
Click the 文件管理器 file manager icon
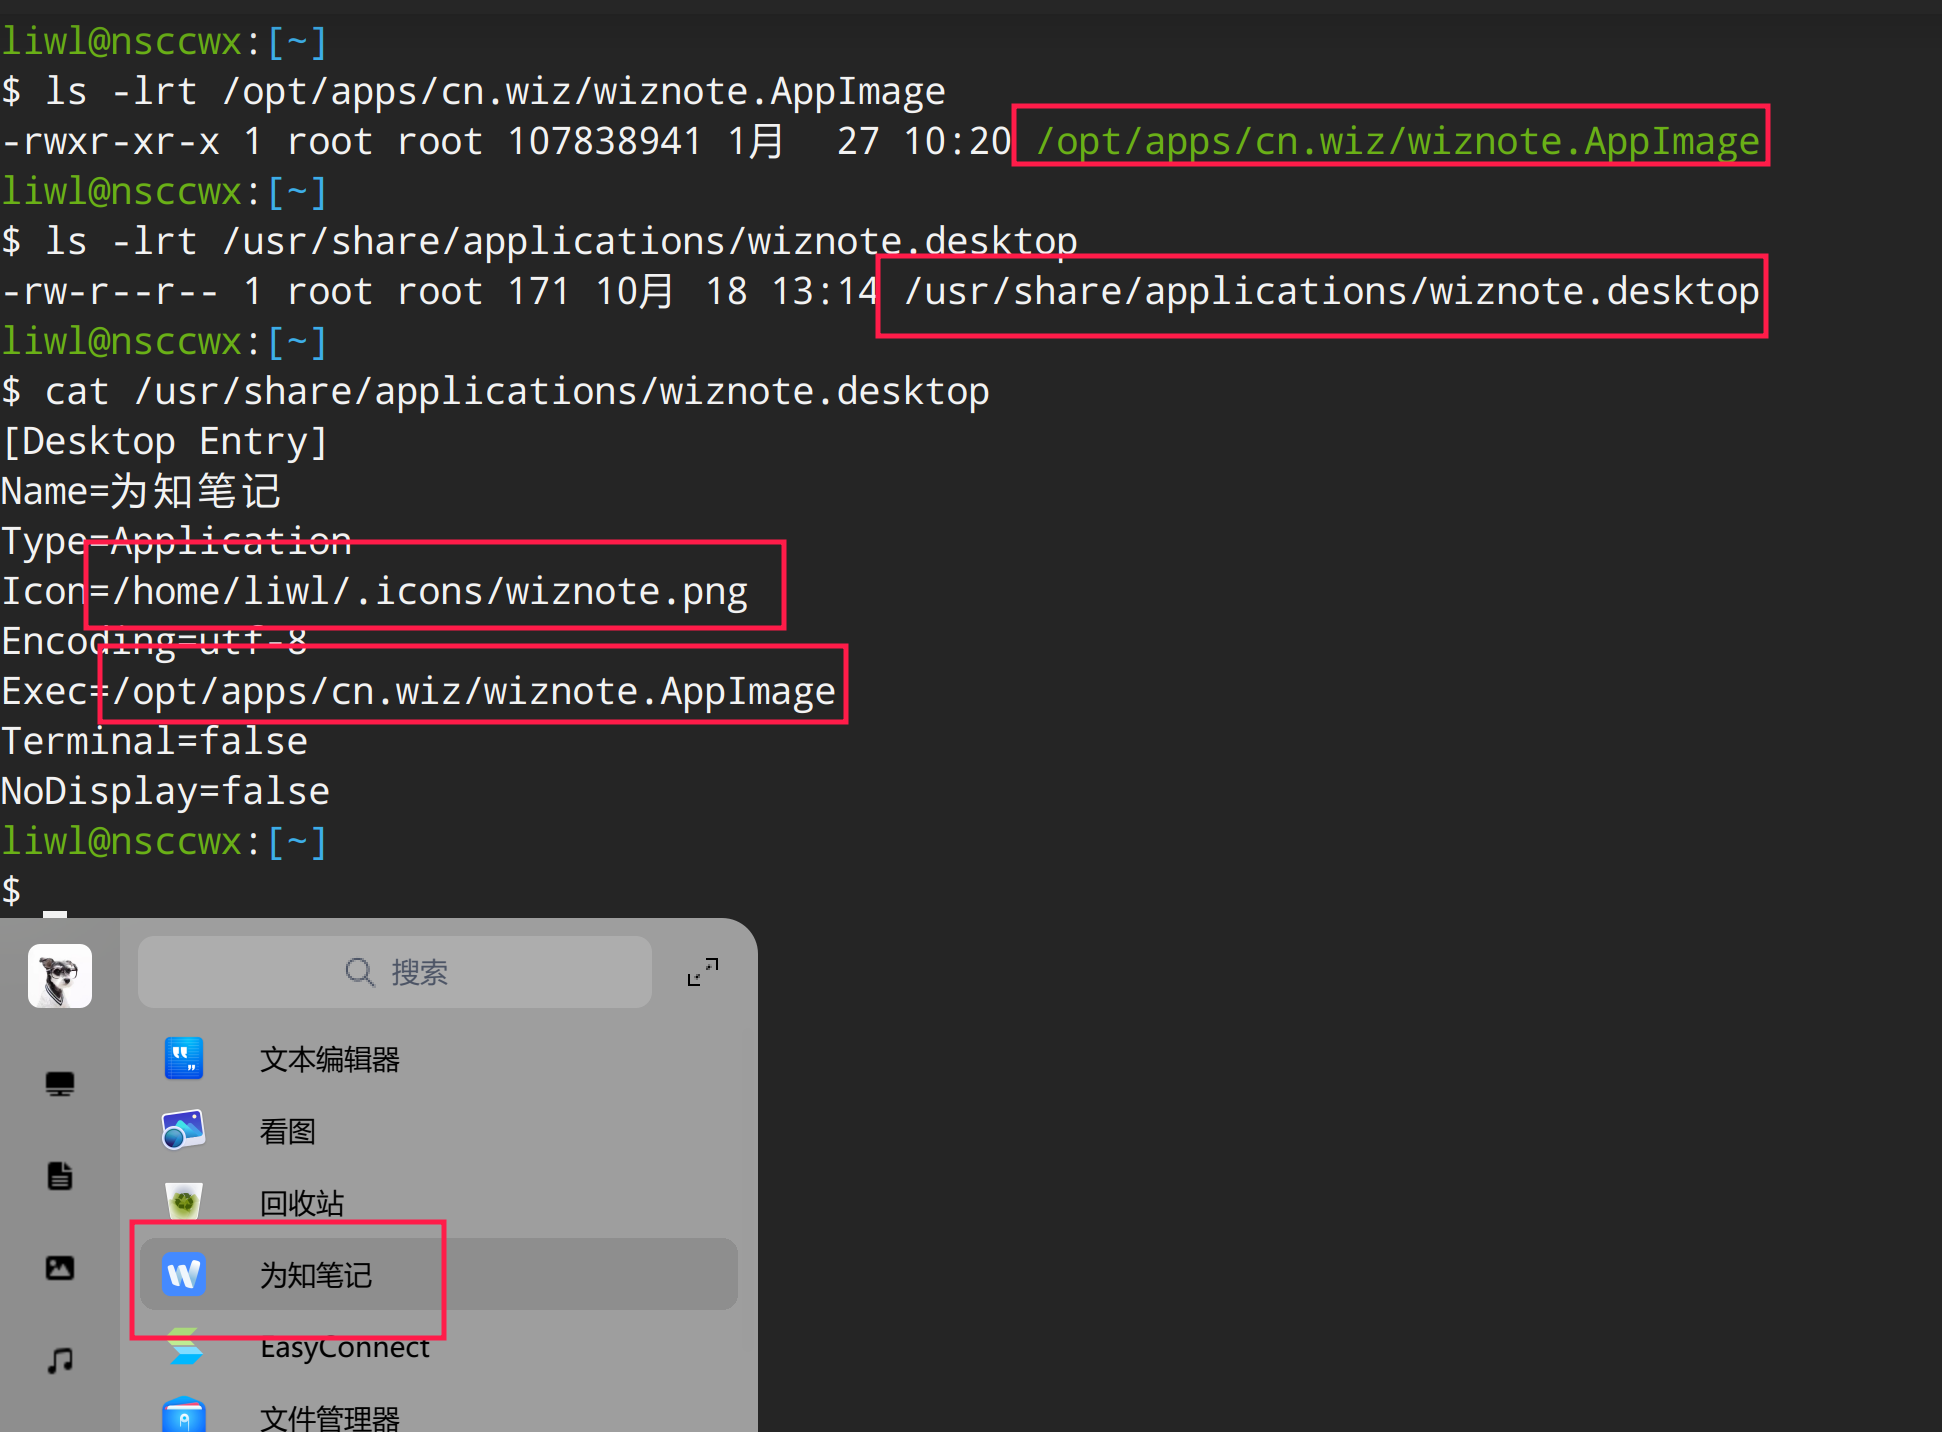point(184,1415)
